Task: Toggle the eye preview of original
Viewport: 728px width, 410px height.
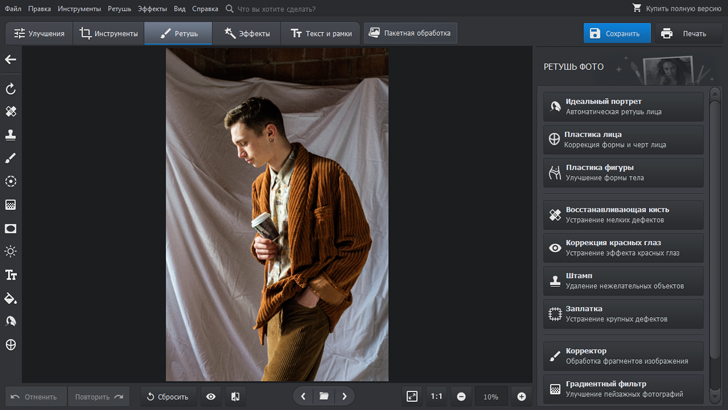Action: coord(211,397)
